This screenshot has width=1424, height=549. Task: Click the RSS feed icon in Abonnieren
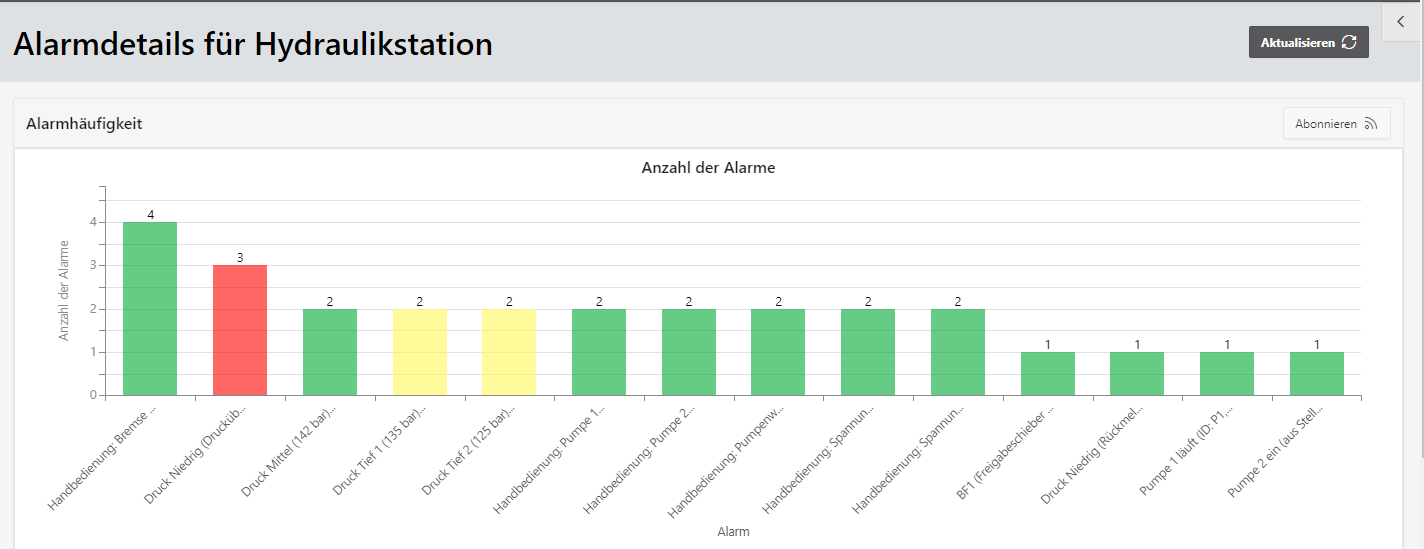1370,124
